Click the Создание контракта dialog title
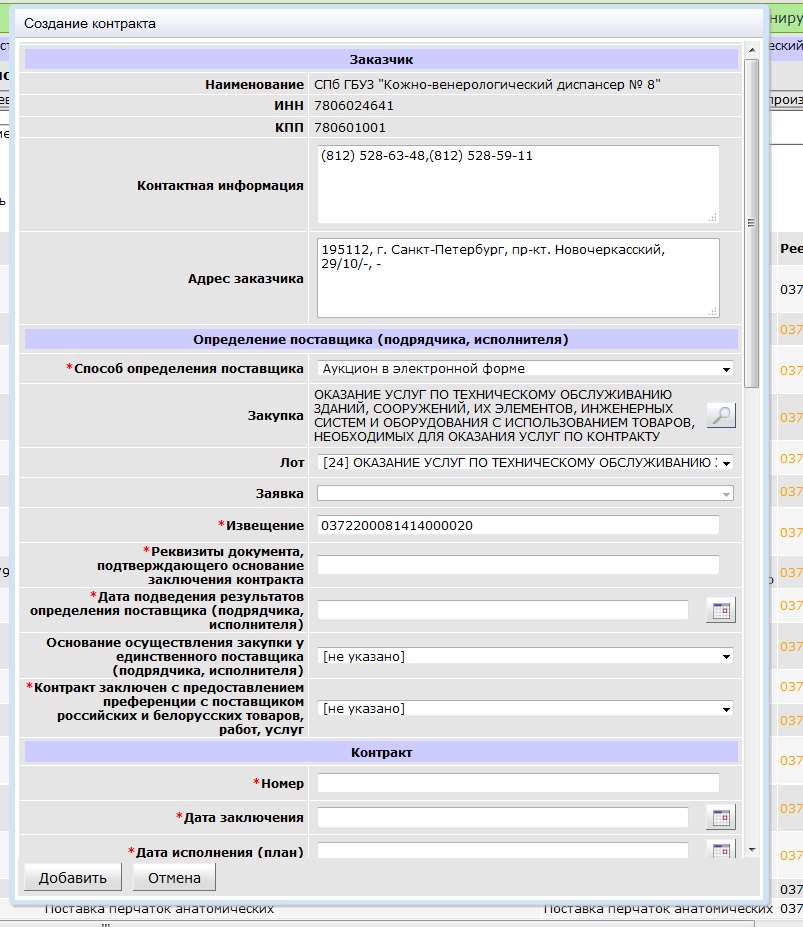The image size is (803, 927). 90,24
